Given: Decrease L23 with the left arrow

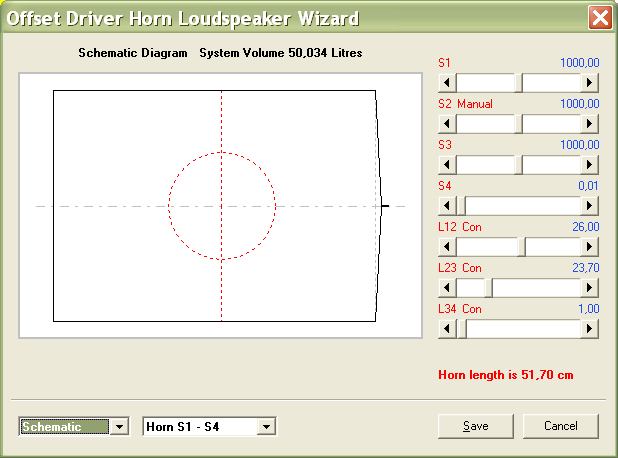Looking at the screenshot, I should pyautogui.click(x=447, y=288).
